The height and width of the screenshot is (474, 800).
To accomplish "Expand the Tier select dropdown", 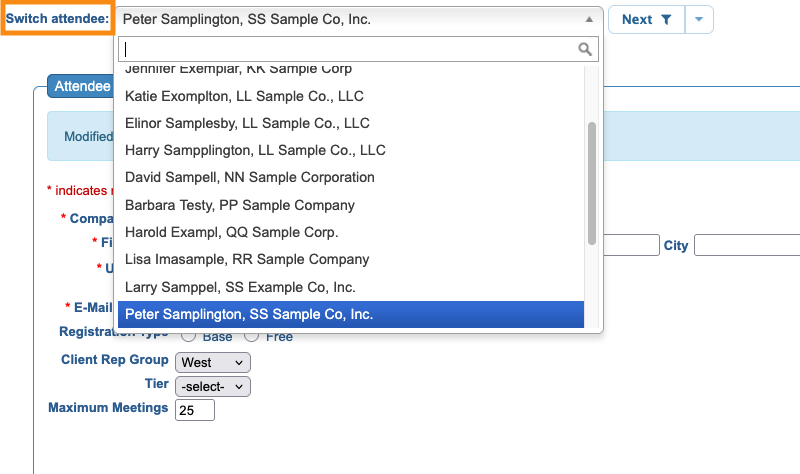I will (213, 385).
